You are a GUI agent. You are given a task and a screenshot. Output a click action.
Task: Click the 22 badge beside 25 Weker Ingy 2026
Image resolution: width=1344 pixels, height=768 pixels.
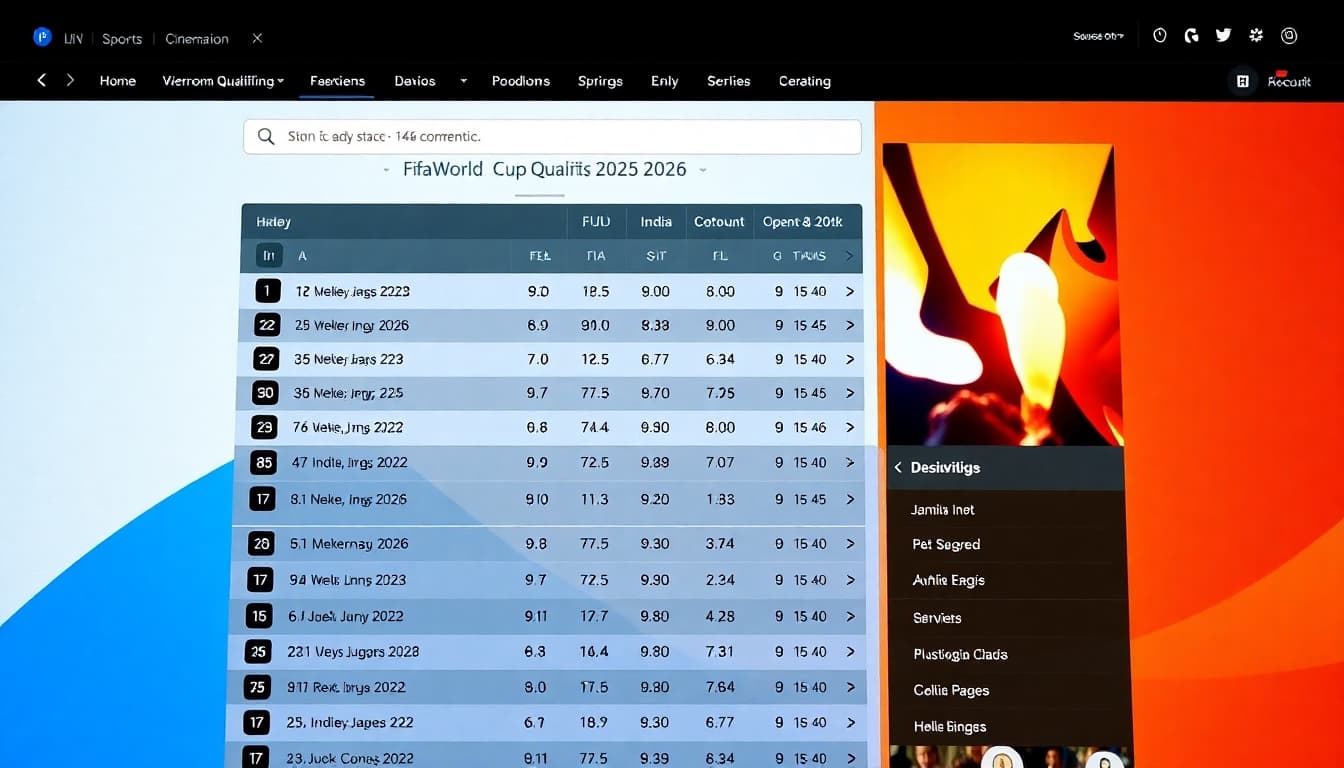267,325
